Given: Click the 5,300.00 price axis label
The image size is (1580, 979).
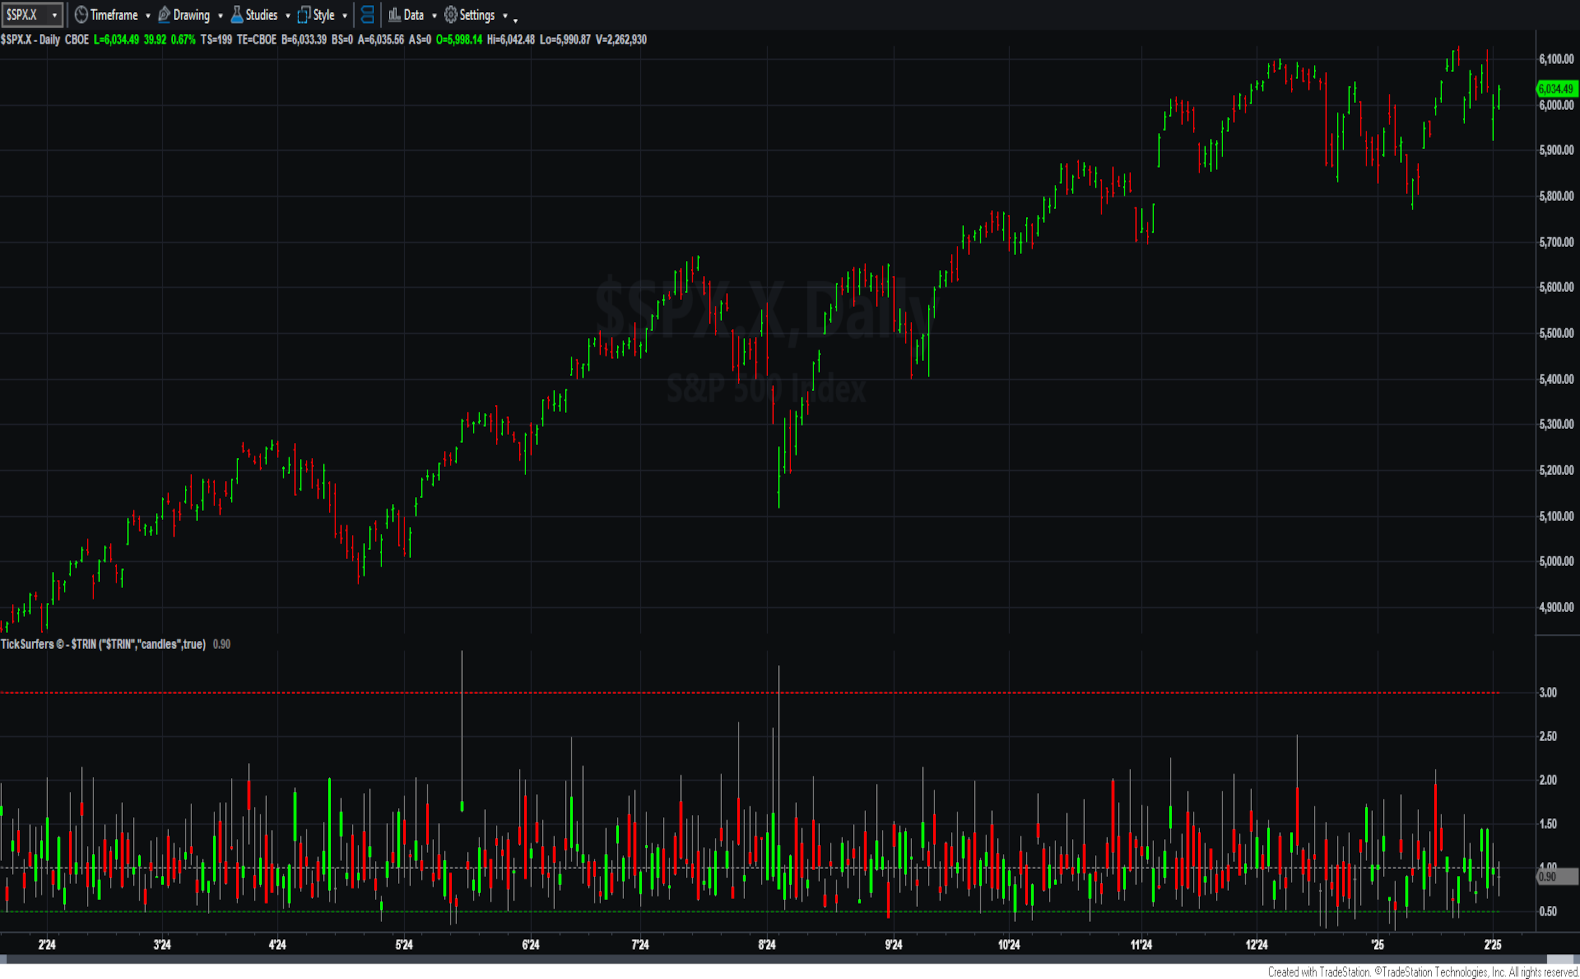Looking at the screenshot, I should click(x=1557, y=425).
